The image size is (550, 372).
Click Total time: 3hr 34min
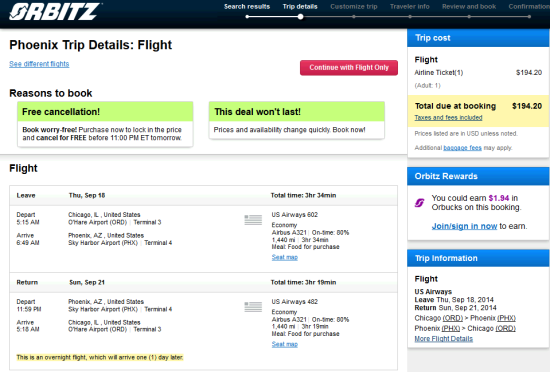coord(303,195)
